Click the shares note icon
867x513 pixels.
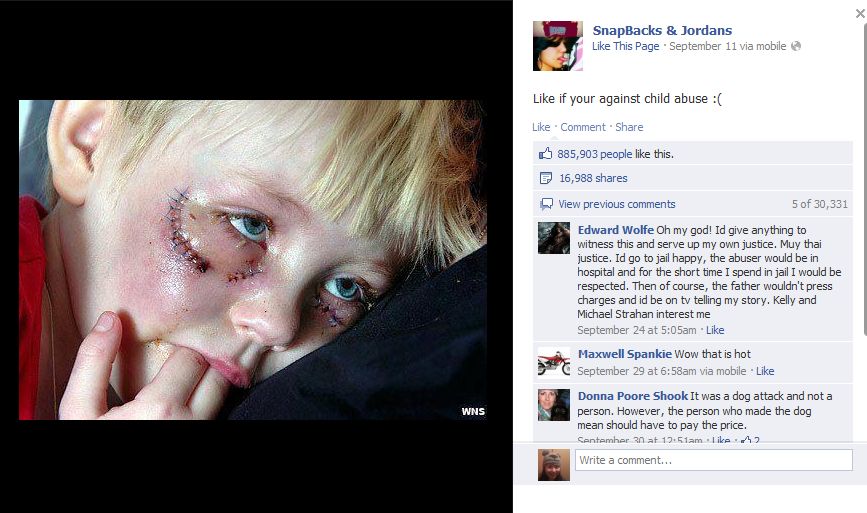pos(546,178)
